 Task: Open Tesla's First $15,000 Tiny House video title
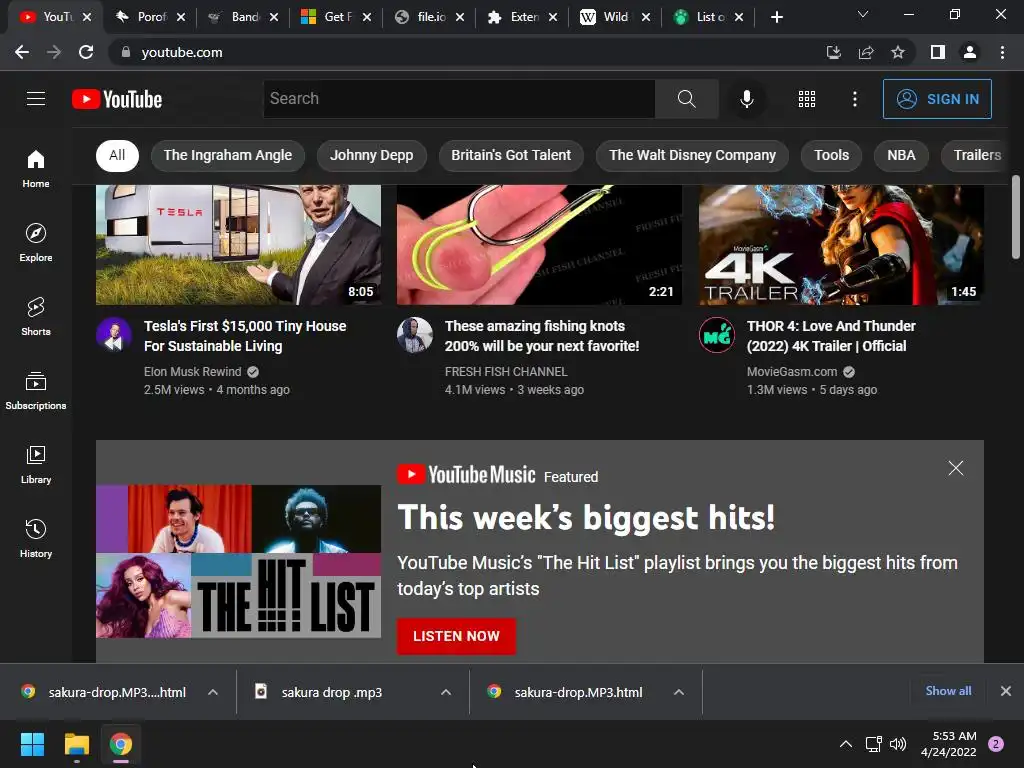245,336
